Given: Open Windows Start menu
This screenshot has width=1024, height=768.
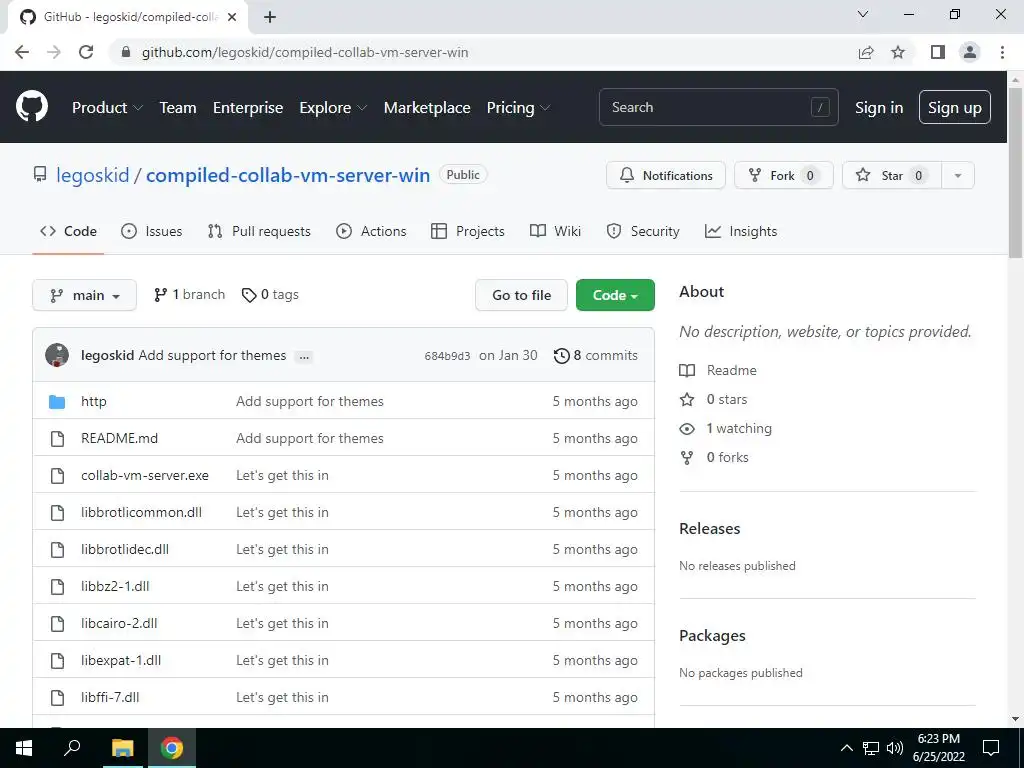Looking at the screenshot, I should click(x=24, y=748).
